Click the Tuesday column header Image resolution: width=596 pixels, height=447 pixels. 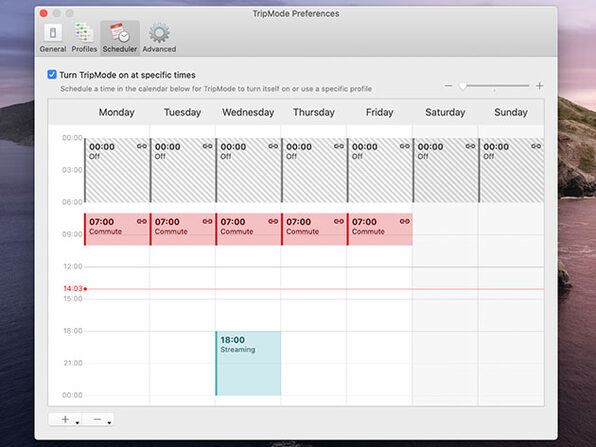pos(182,112)
